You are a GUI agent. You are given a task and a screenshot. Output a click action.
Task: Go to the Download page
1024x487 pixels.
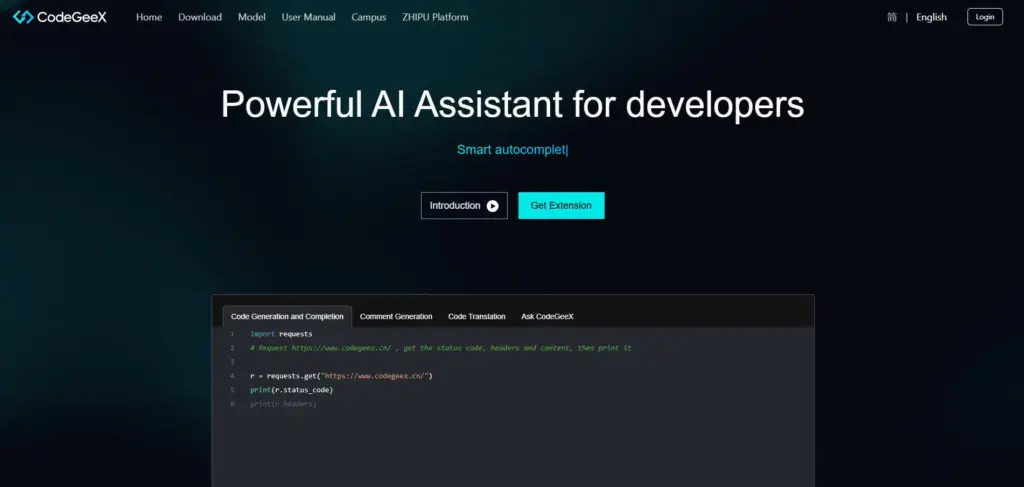200,17
